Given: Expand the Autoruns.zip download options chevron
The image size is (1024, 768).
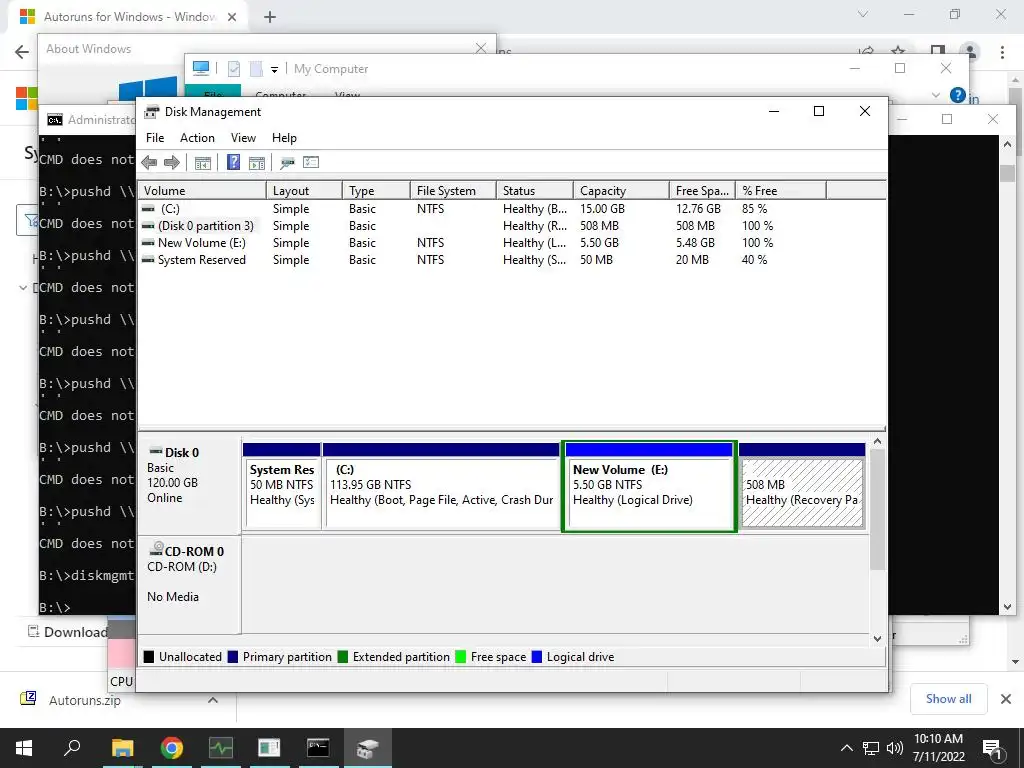Looking at the screenshot, I should point(213,700).
